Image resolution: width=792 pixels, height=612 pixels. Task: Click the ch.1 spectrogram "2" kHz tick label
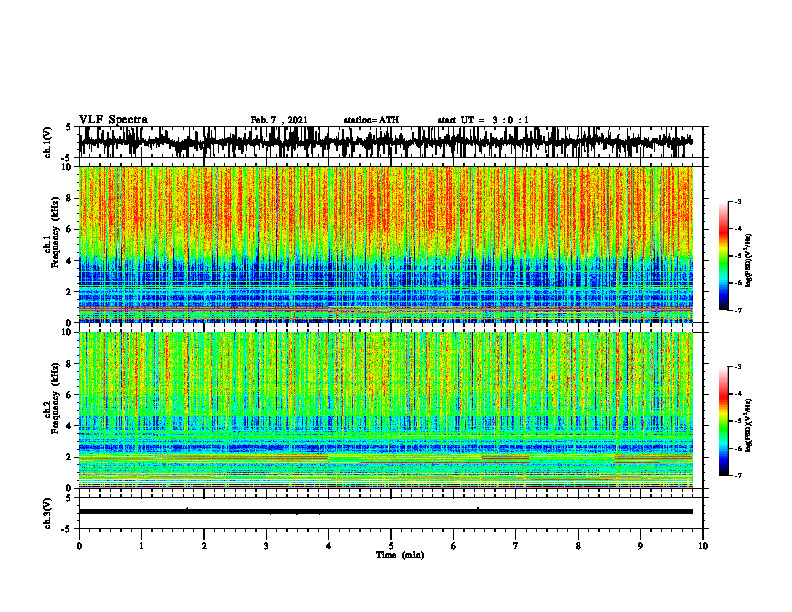[69, 292]
